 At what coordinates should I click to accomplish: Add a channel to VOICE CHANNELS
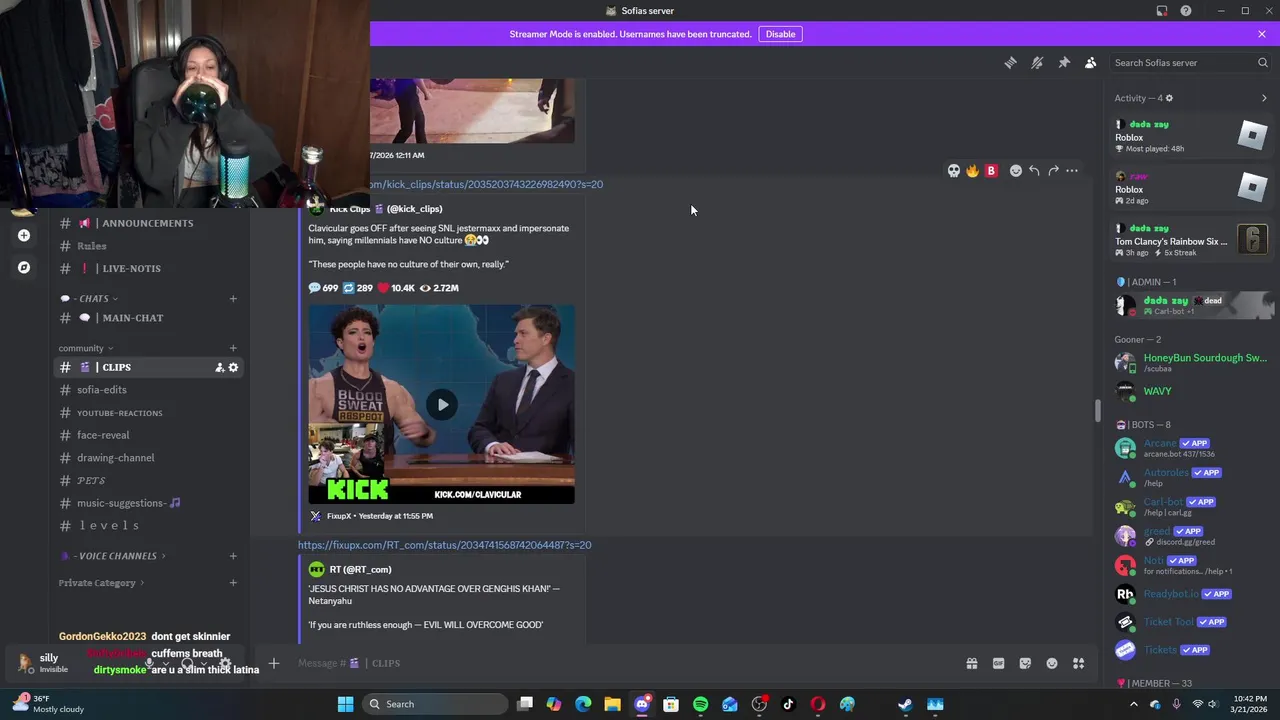click(x=233, y=556)
